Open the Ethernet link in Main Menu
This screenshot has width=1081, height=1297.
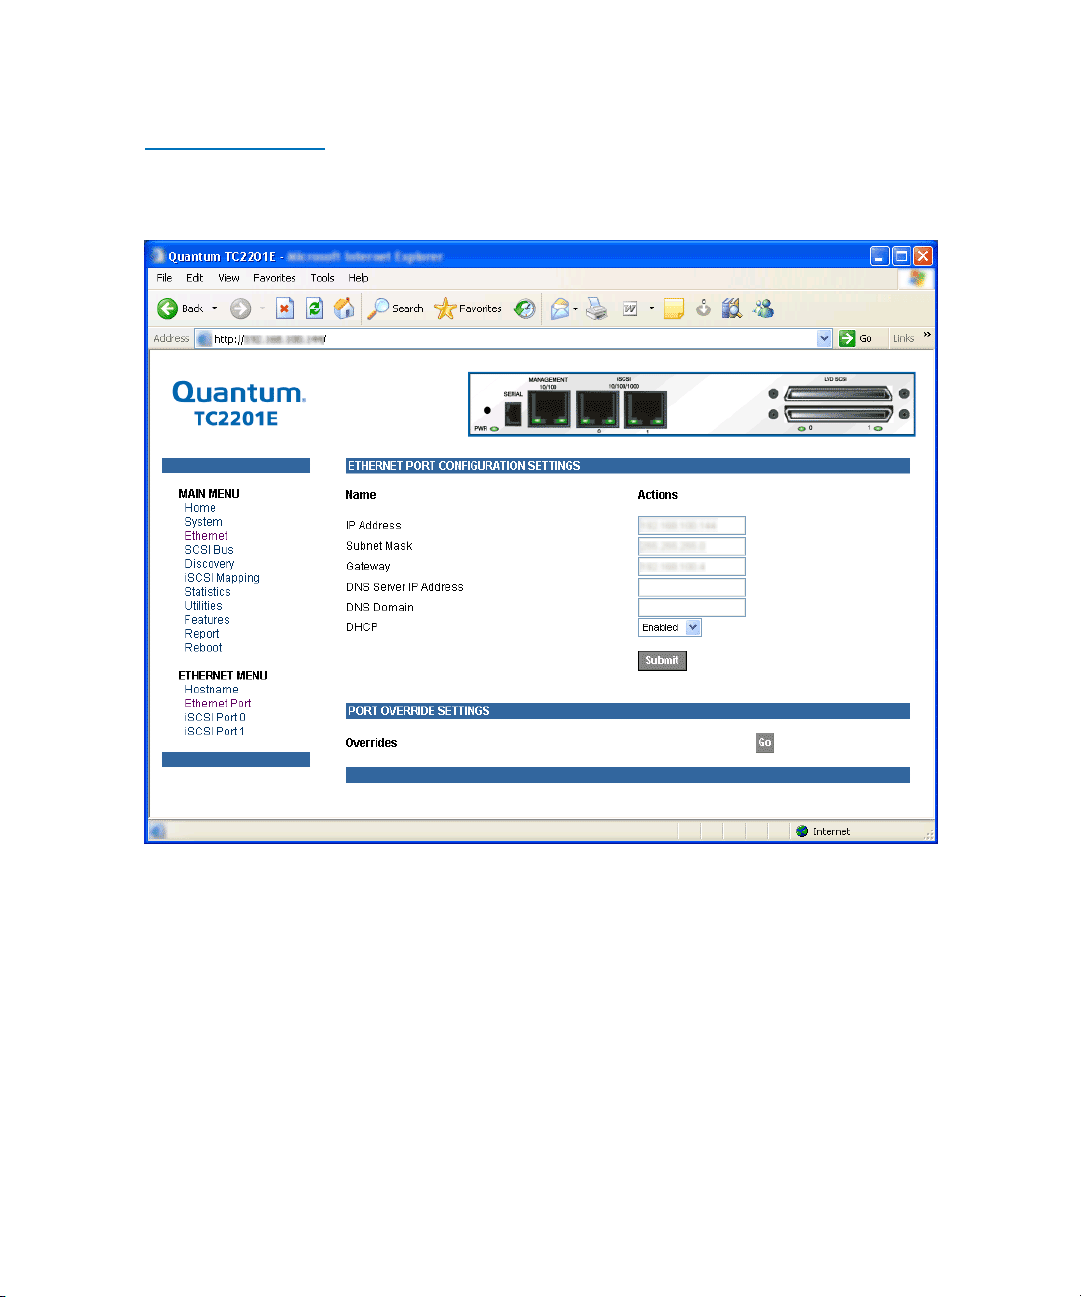click(206, 536)
